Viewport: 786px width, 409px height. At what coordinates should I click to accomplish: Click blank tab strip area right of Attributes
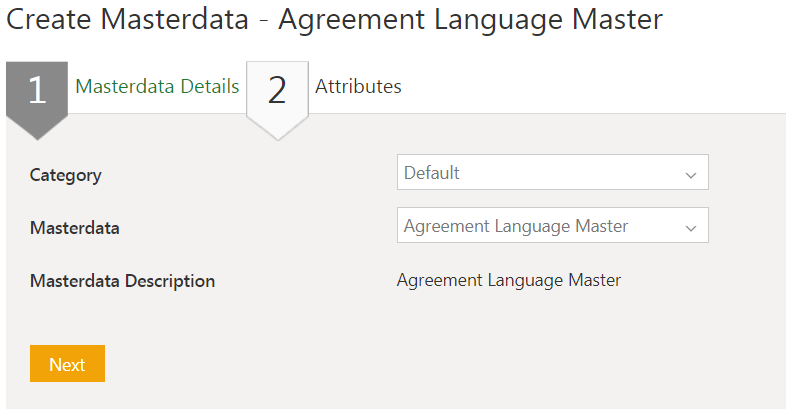600,88
